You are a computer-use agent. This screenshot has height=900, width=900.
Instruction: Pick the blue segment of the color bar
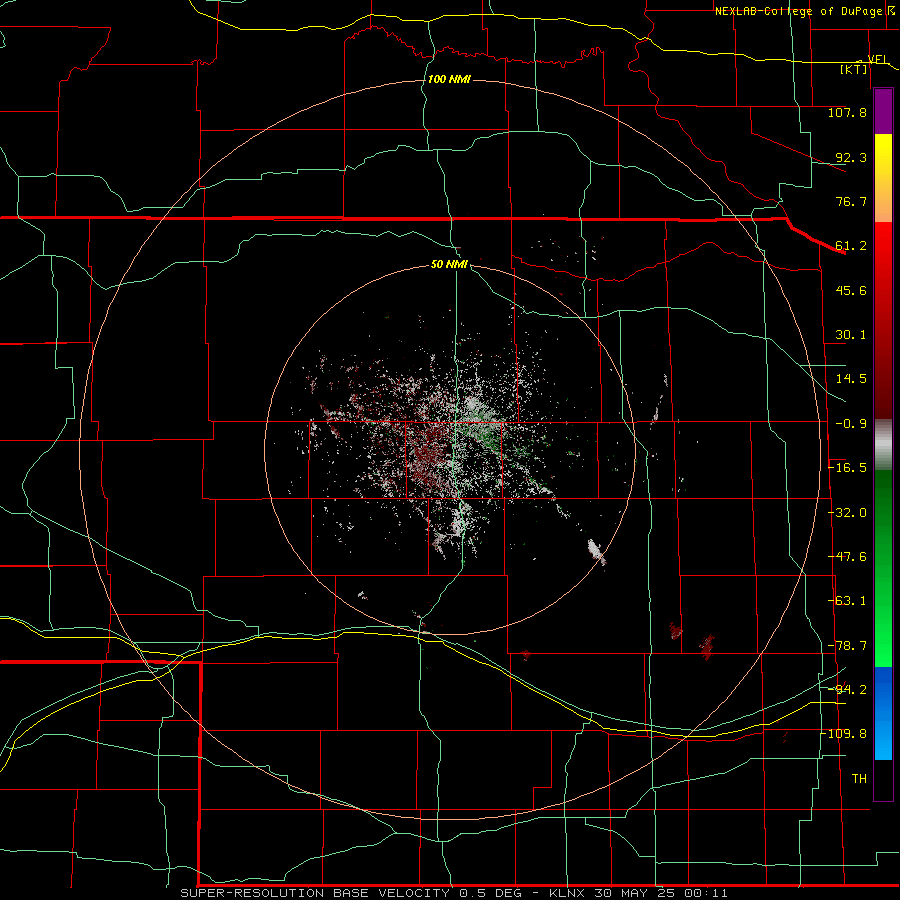883,713
